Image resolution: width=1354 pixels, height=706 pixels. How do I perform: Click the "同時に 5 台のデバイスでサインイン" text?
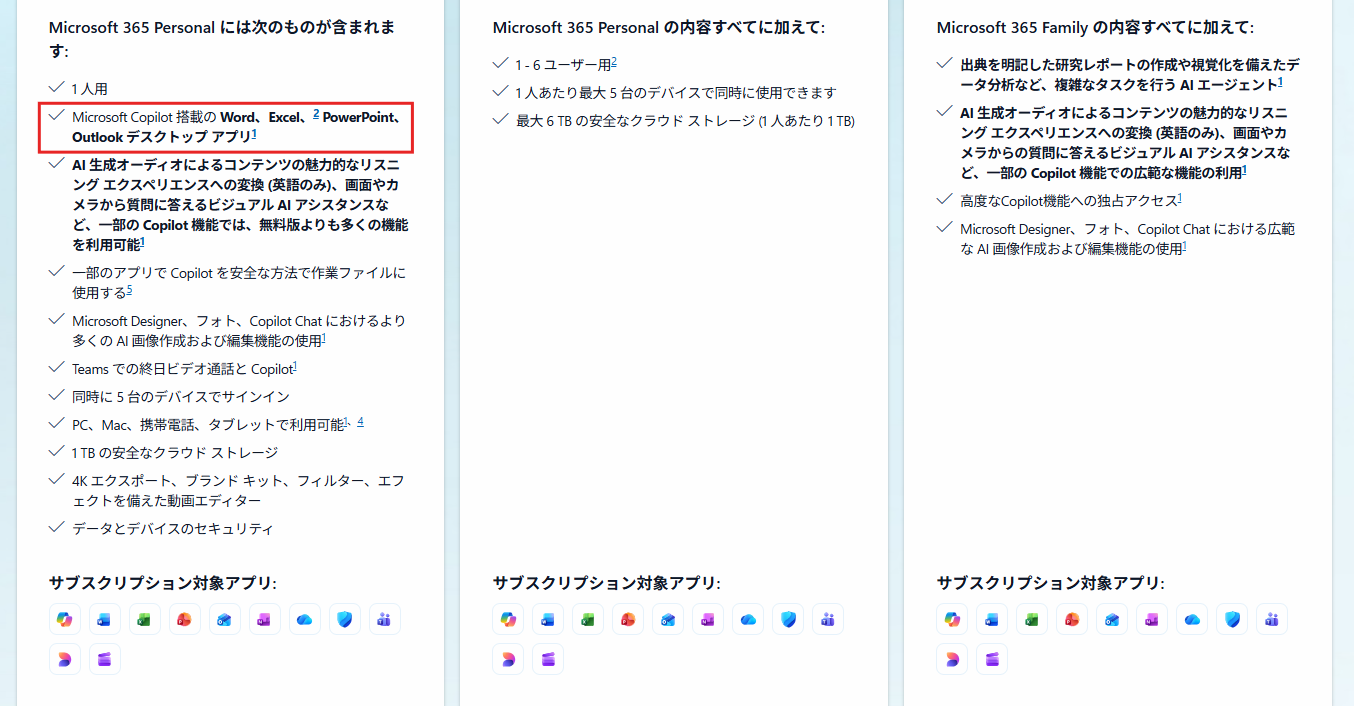(181, 397)
